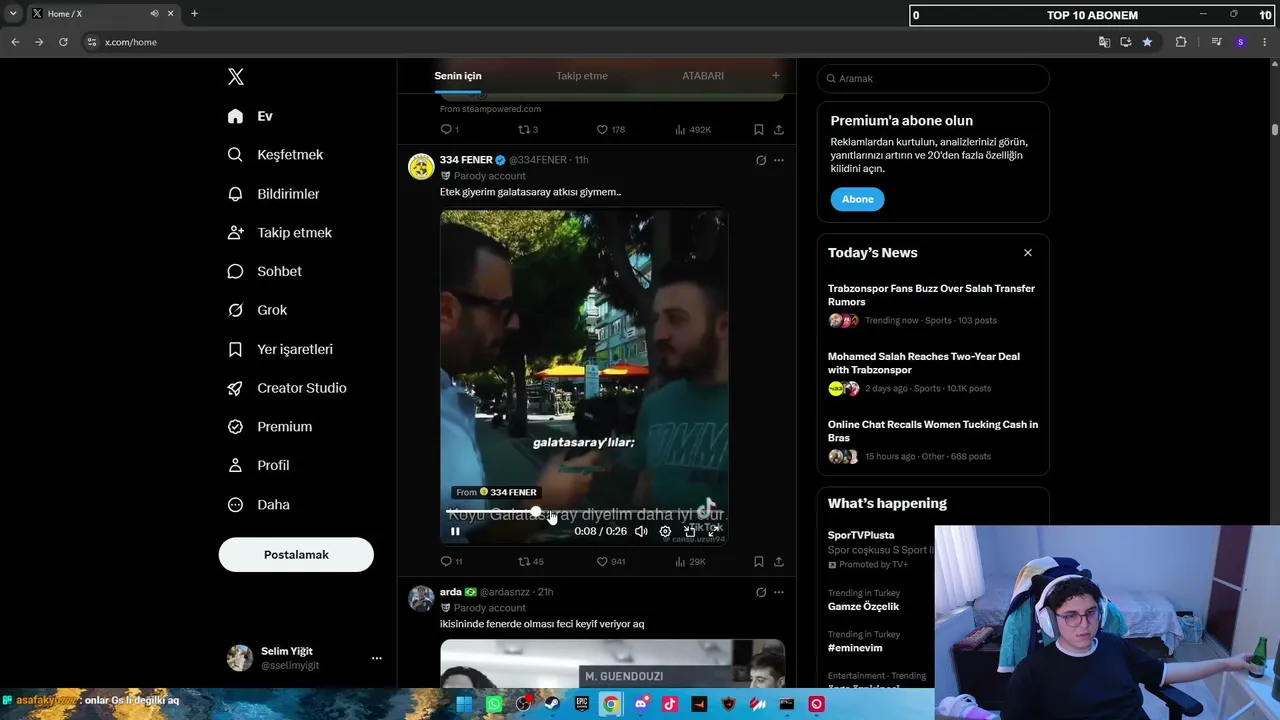Open Yer işaretleri bookmarks

(280, 349)
